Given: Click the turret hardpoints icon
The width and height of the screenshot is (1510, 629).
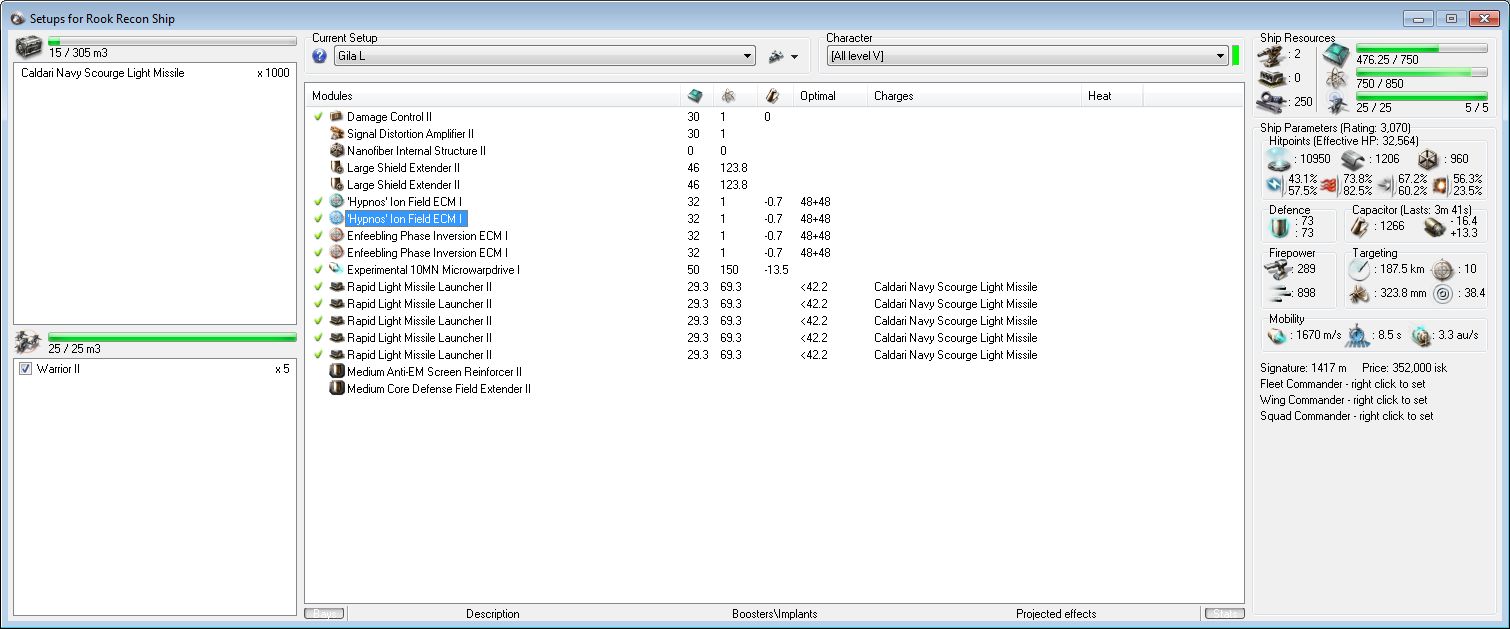Looking at the screenshot, I should click(x=1273, y=54).
